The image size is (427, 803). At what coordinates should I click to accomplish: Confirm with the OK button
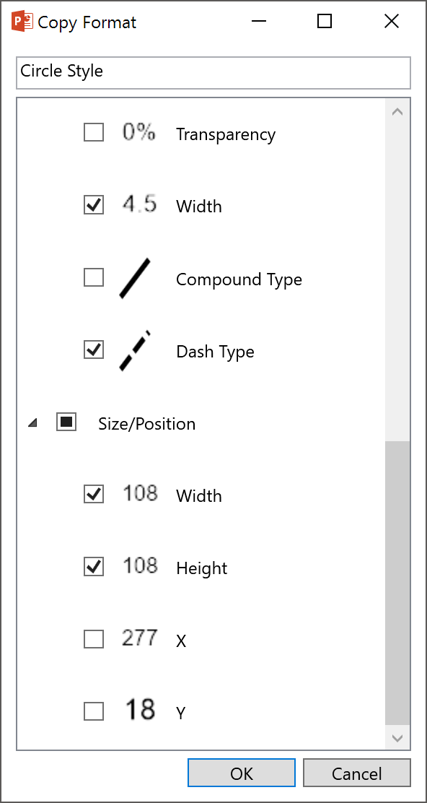(x=241, y=773)
